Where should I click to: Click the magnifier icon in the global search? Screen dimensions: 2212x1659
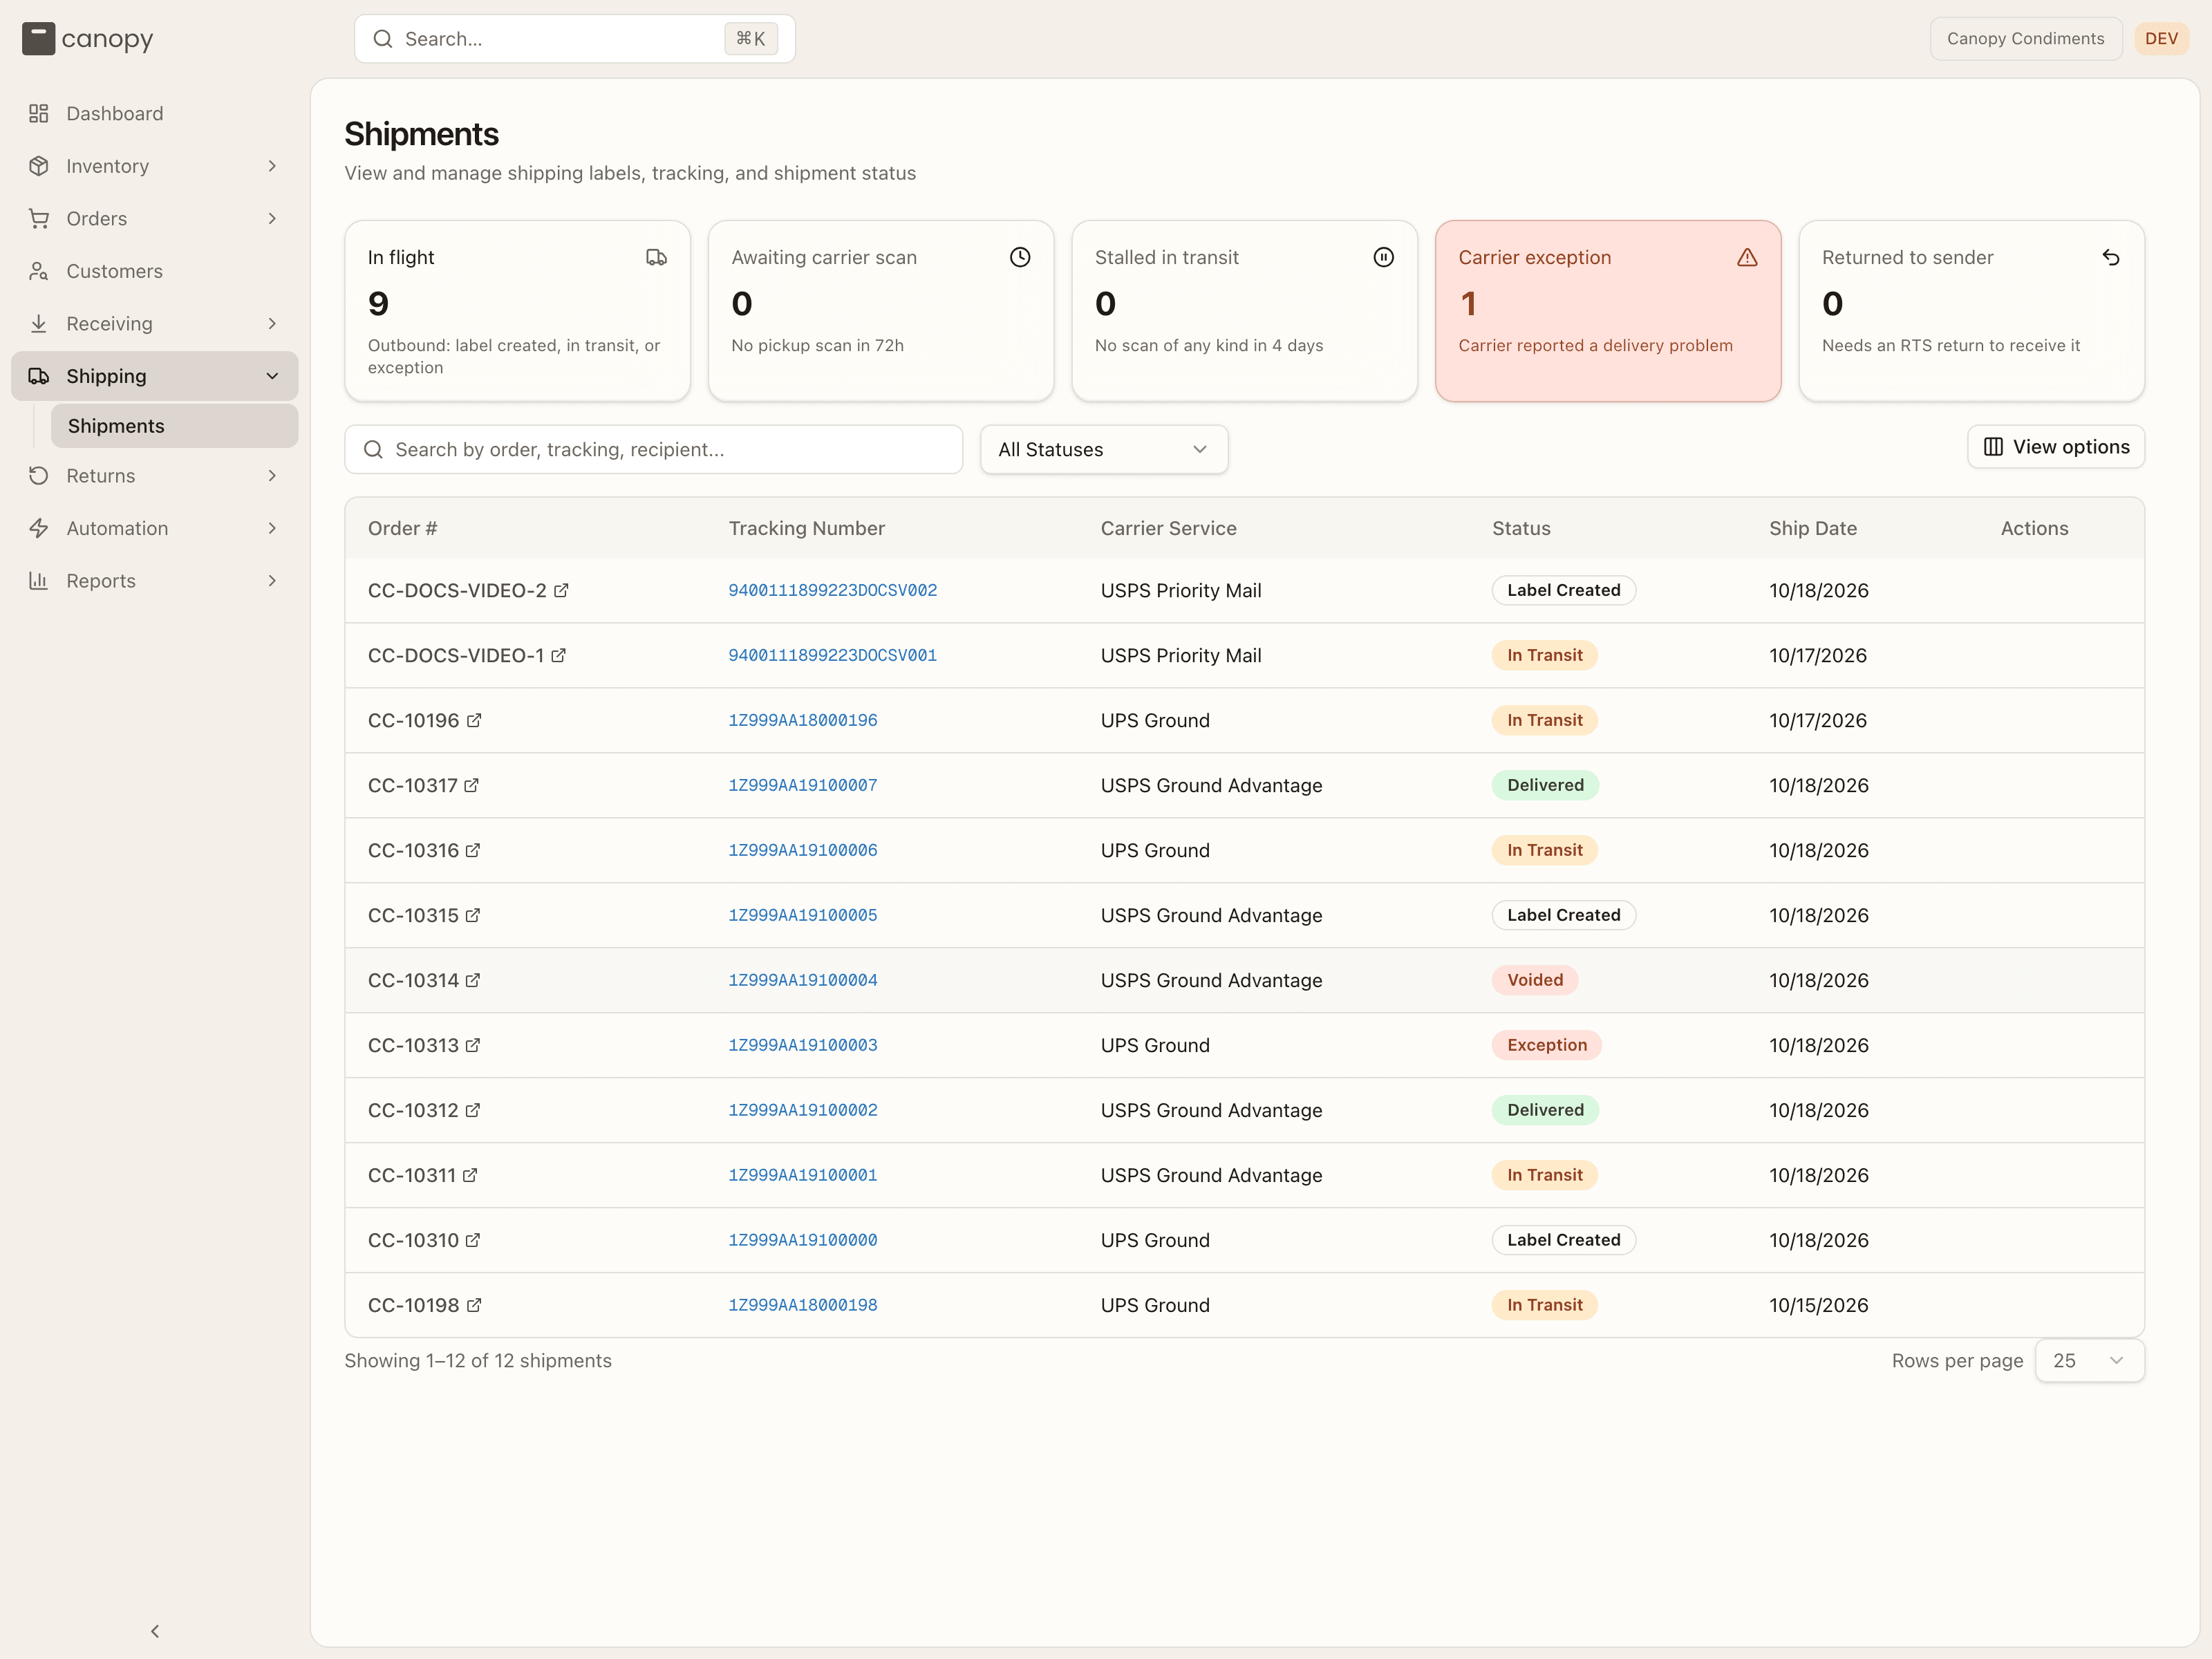click(383, 39)
